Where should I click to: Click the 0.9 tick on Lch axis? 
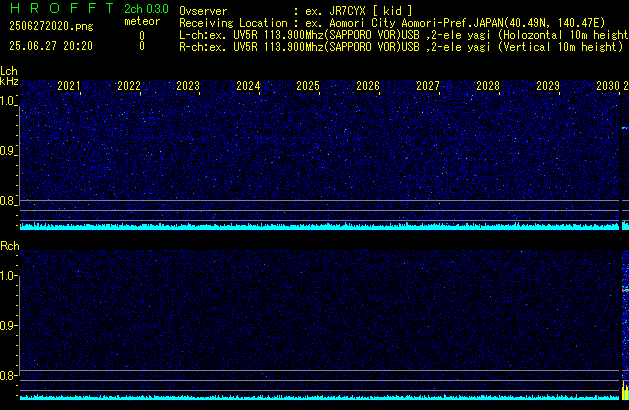(8, 151)
